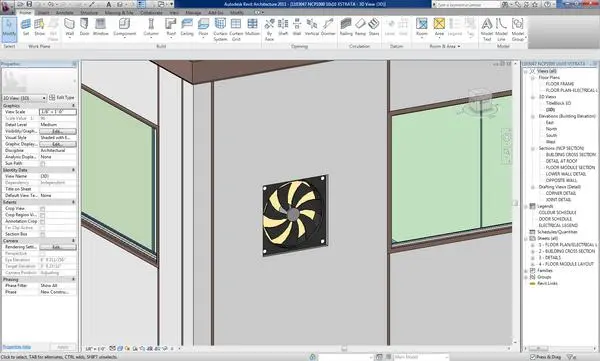600x361 pixels.
Task: Select the Window tool
Action: click(101, 28)
